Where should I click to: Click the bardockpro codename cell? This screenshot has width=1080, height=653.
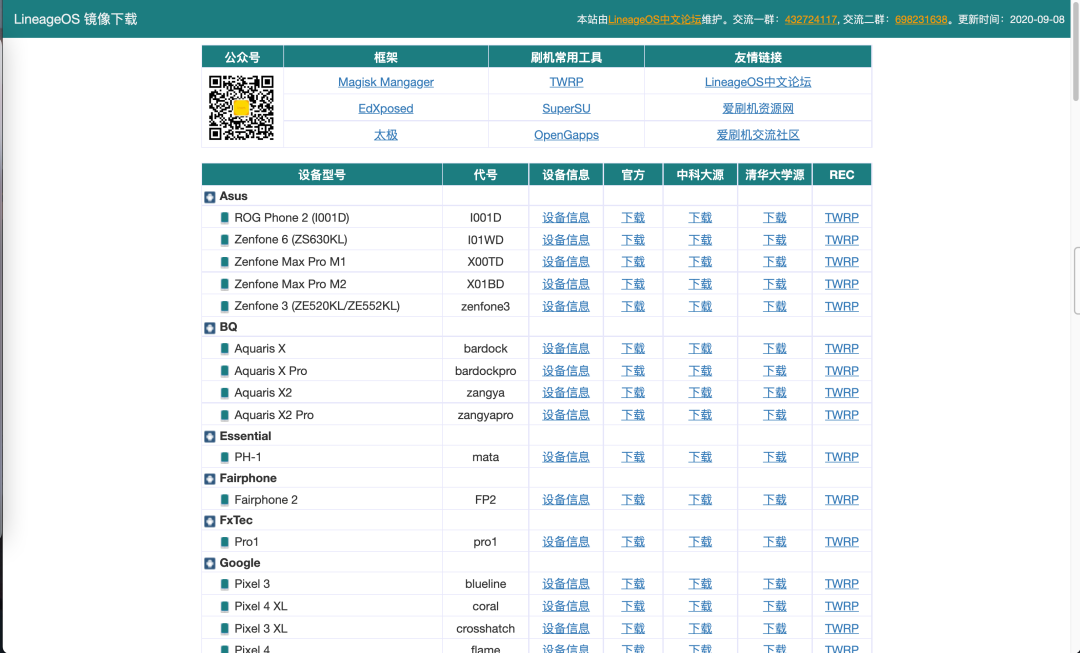click(x=486, y=371)
